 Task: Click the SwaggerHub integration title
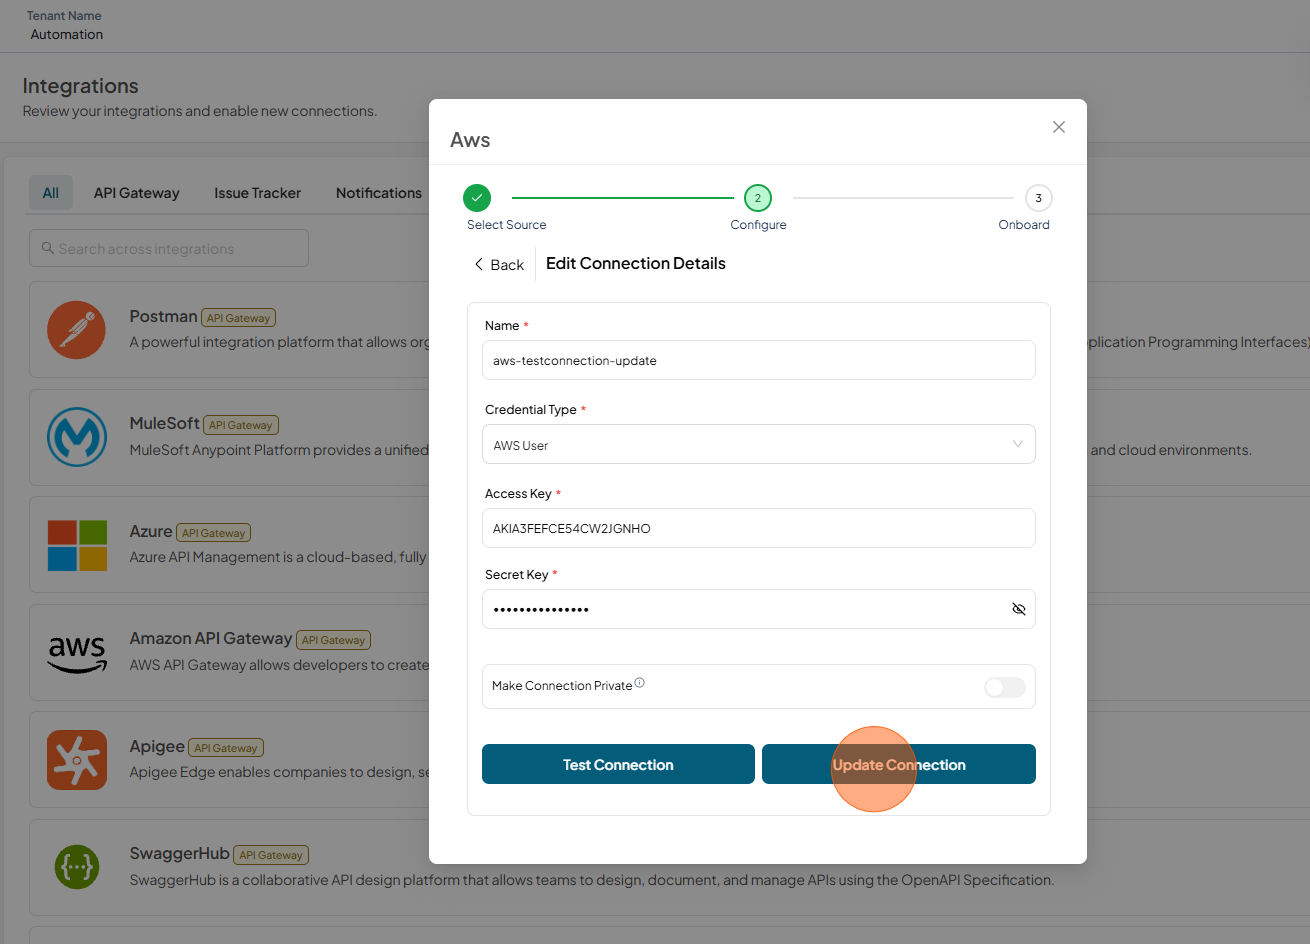pos(180,853)
